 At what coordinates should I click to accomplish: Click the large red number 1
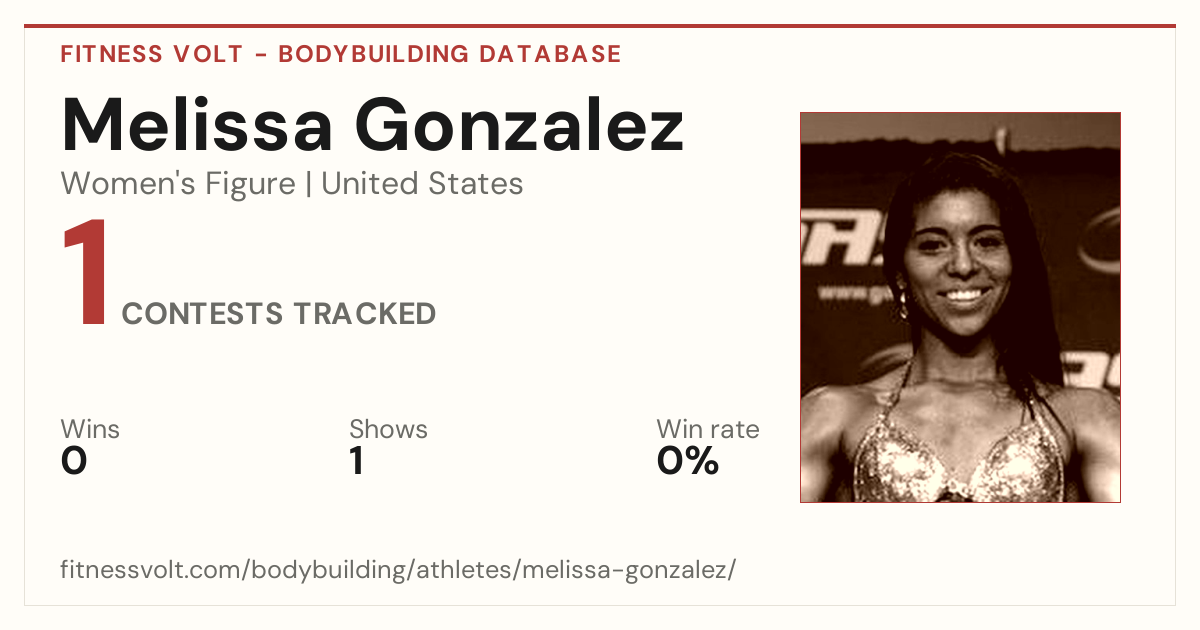[85, 274]
